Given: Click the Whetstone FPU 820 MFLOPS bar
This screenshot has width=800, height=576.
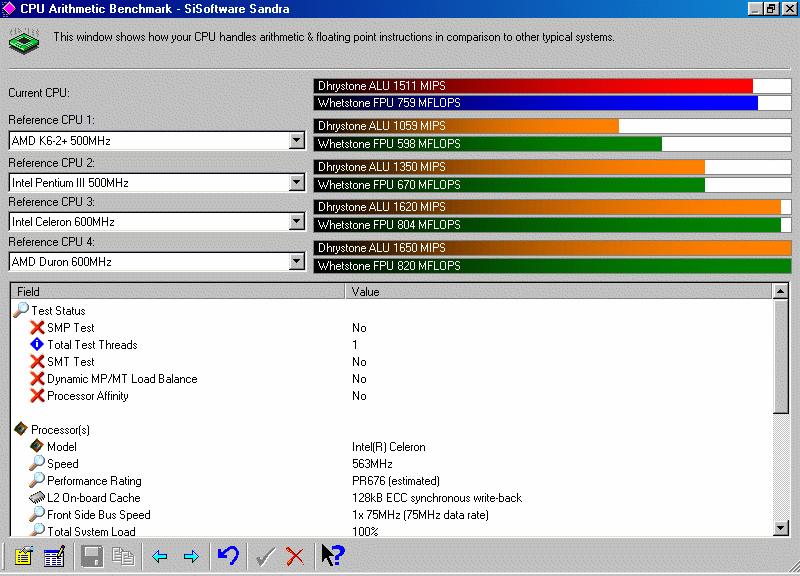Looking at the screenshot, I should pyautogui.click(x=552, y=266).
